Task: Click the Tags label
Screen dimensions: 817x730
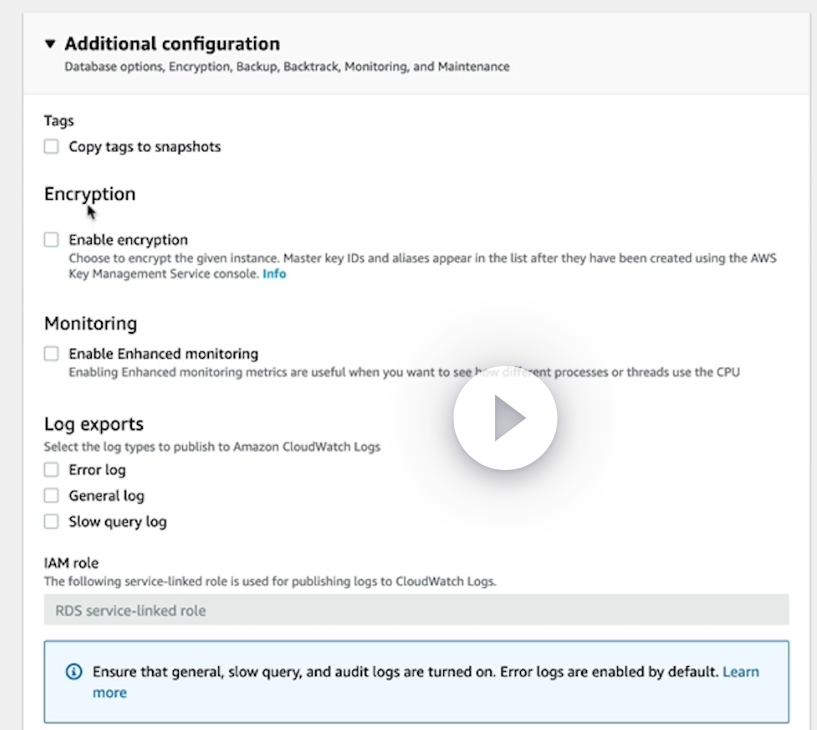Action: click(x=59, y=121)
